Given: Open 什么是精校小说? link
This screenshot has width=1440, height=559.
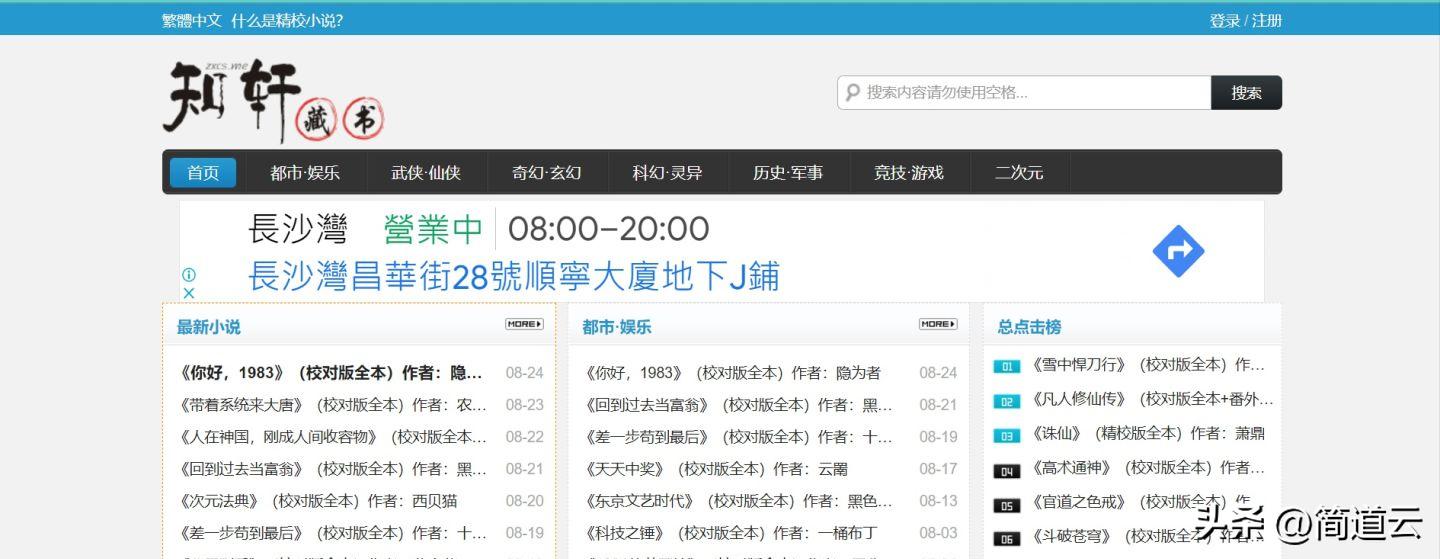Looking at the screenshot, I should [287, 20].
